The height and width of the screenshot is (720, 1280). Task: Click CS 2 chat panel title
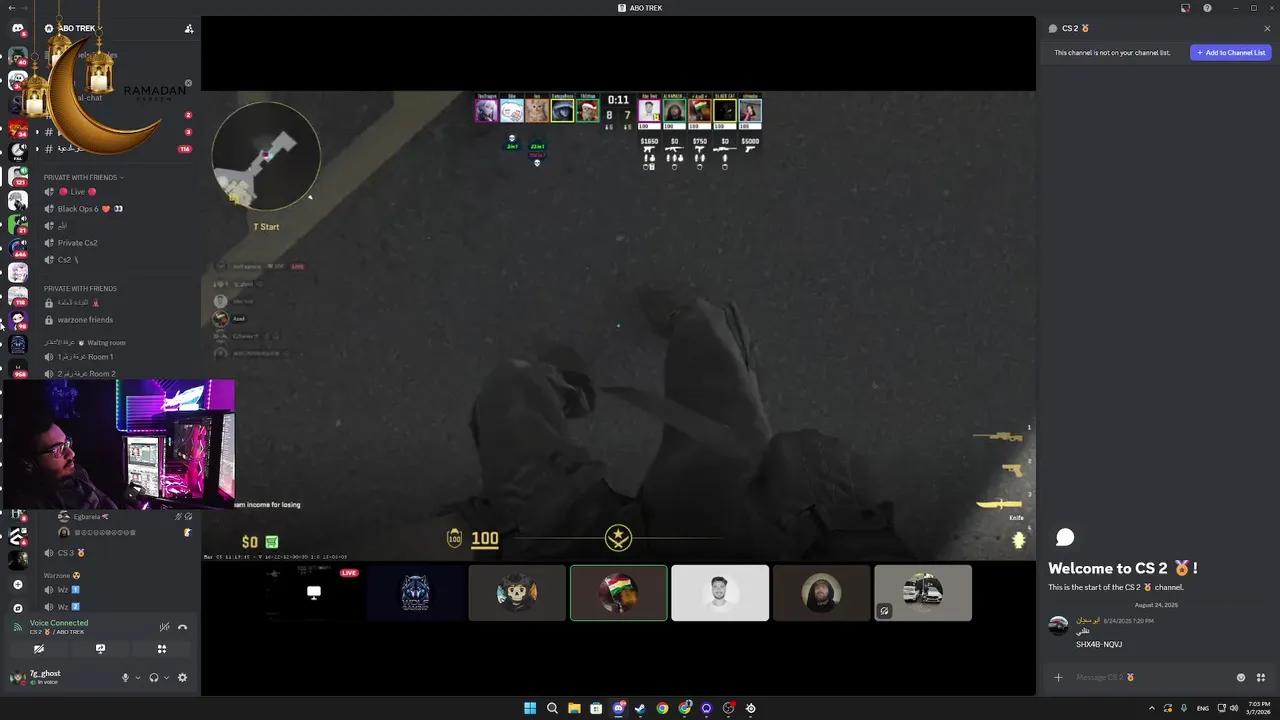1075,28
